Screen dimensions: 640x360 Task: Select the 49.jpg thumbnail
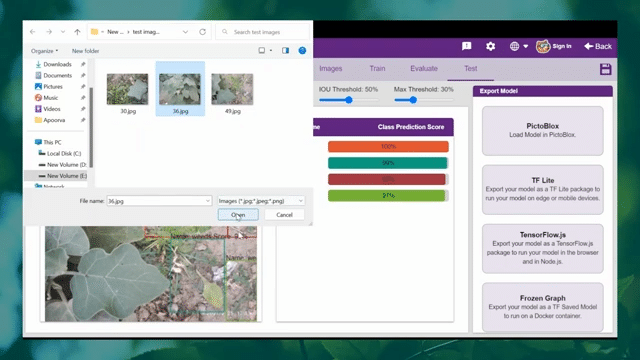point(232,93)
